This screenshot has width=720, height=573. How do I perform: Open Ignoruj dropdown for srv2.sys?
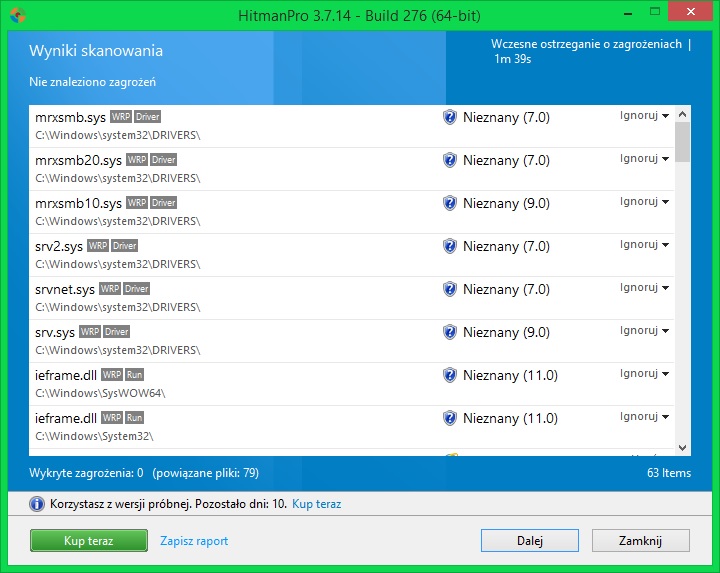tap(644, 244)
